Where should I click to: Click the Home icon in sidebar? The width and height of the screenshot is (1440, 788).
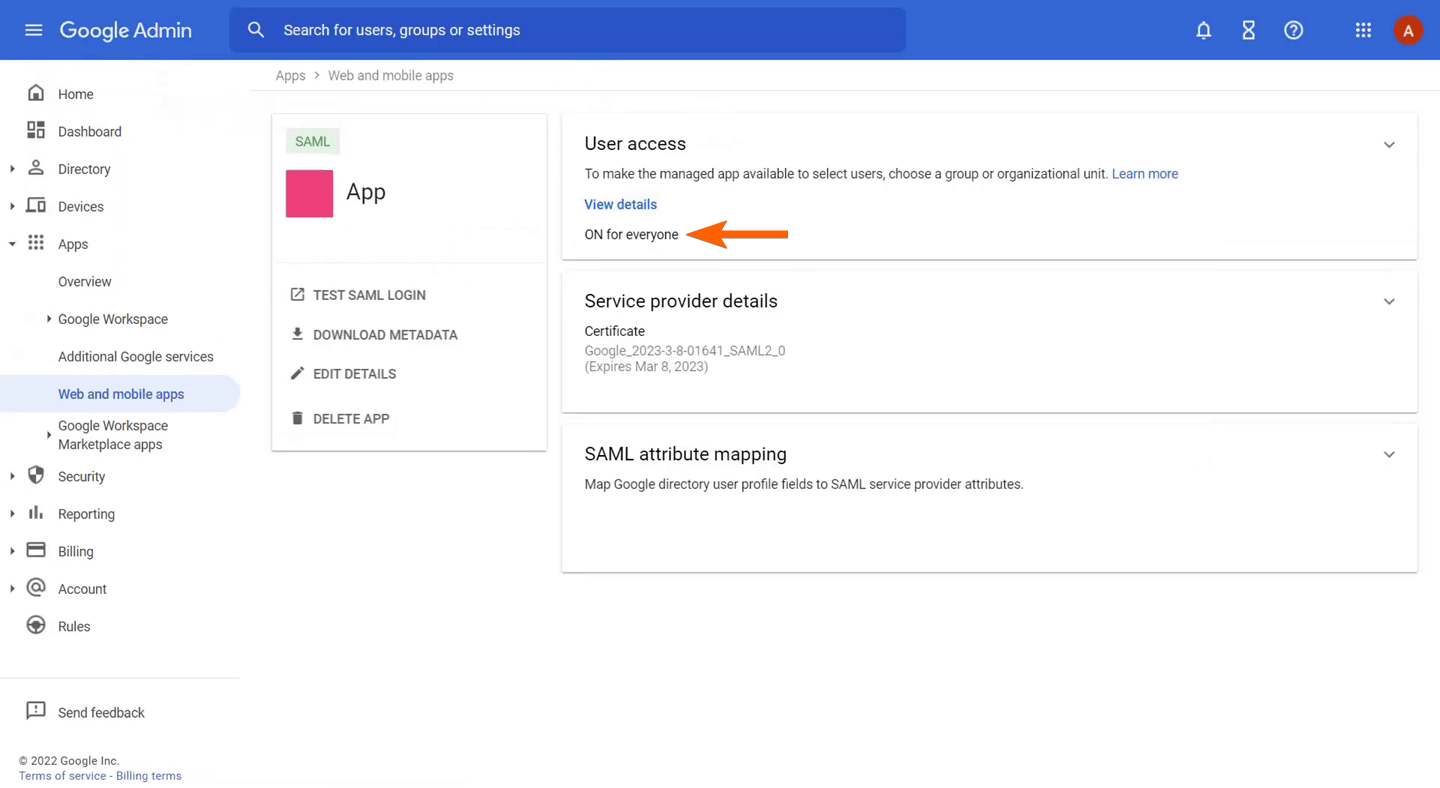tap(36, 93)
